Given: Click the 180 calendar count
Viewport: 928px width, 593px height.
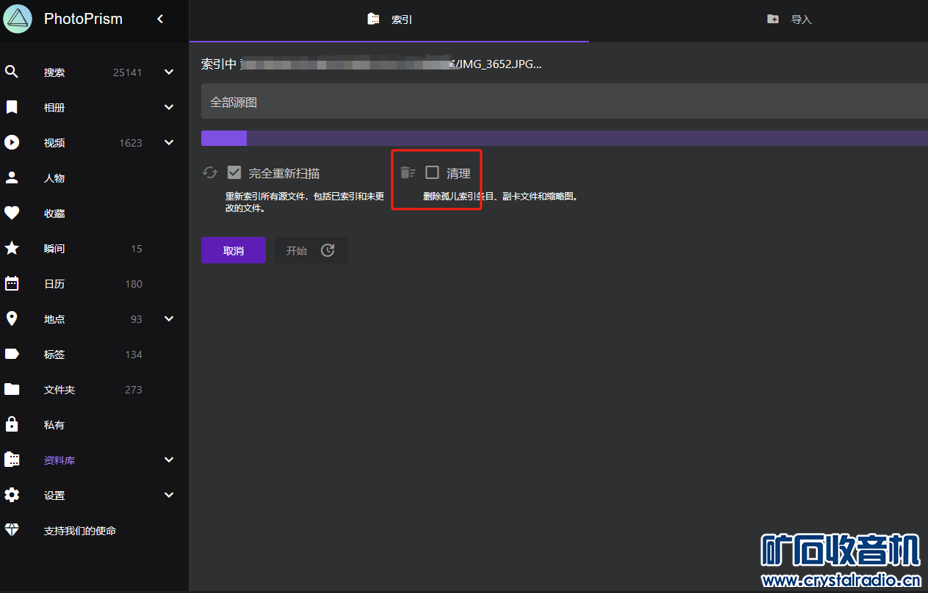Looking at the screenshot, I should coord(133,283).
